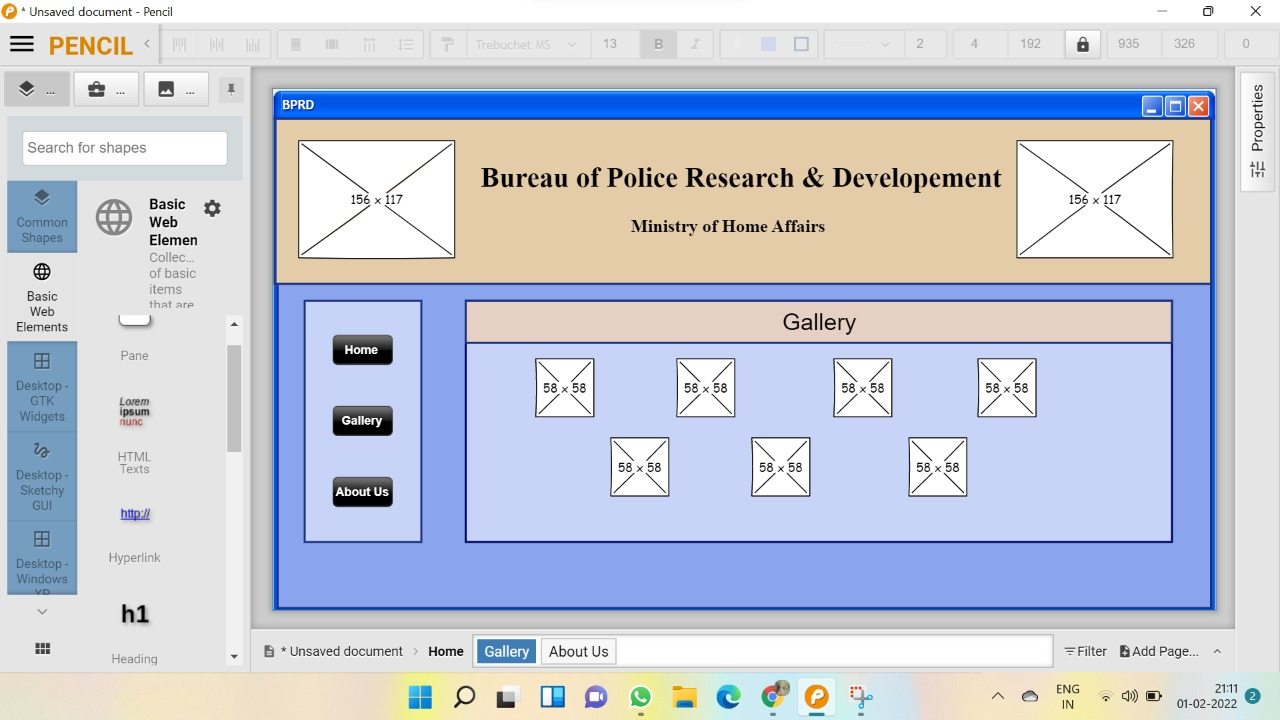Image resolution: width=1280 pixels, height=720 pixels.
Task: Open the My Stuff briefcase panel tab
Action: pyautogui.click(x=107, y=89)
